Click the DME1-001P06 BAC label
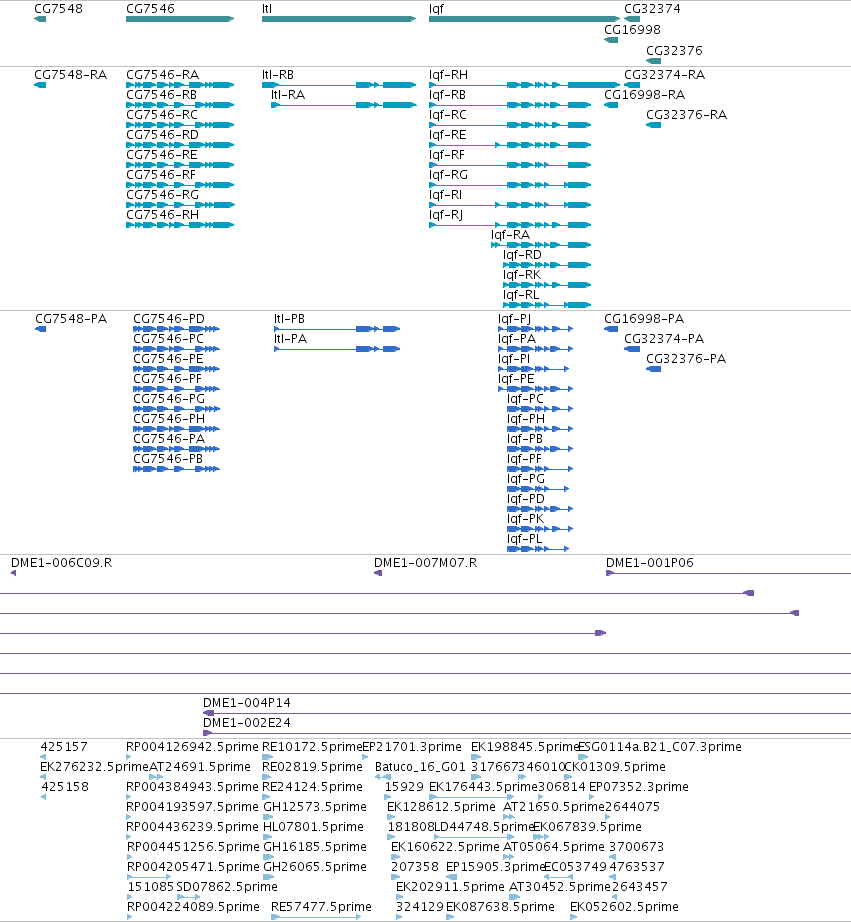Screen dimensions: 851x922 (x=650, y=563)
